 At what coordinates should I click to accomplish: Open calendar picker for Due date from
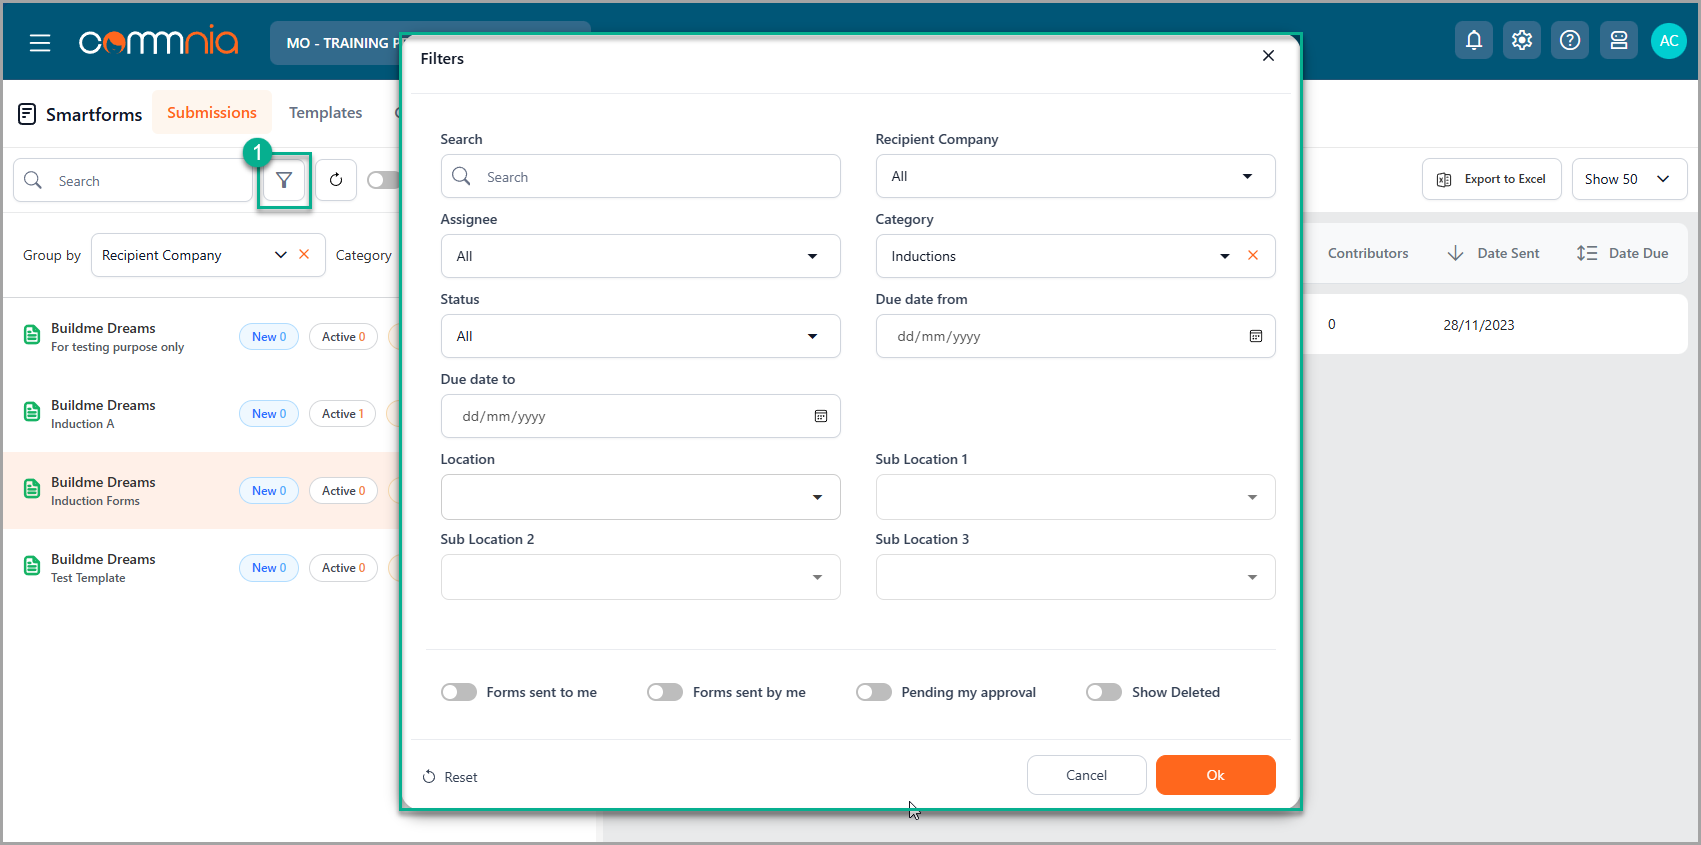pyautogui.click(x=1255, y=336)
